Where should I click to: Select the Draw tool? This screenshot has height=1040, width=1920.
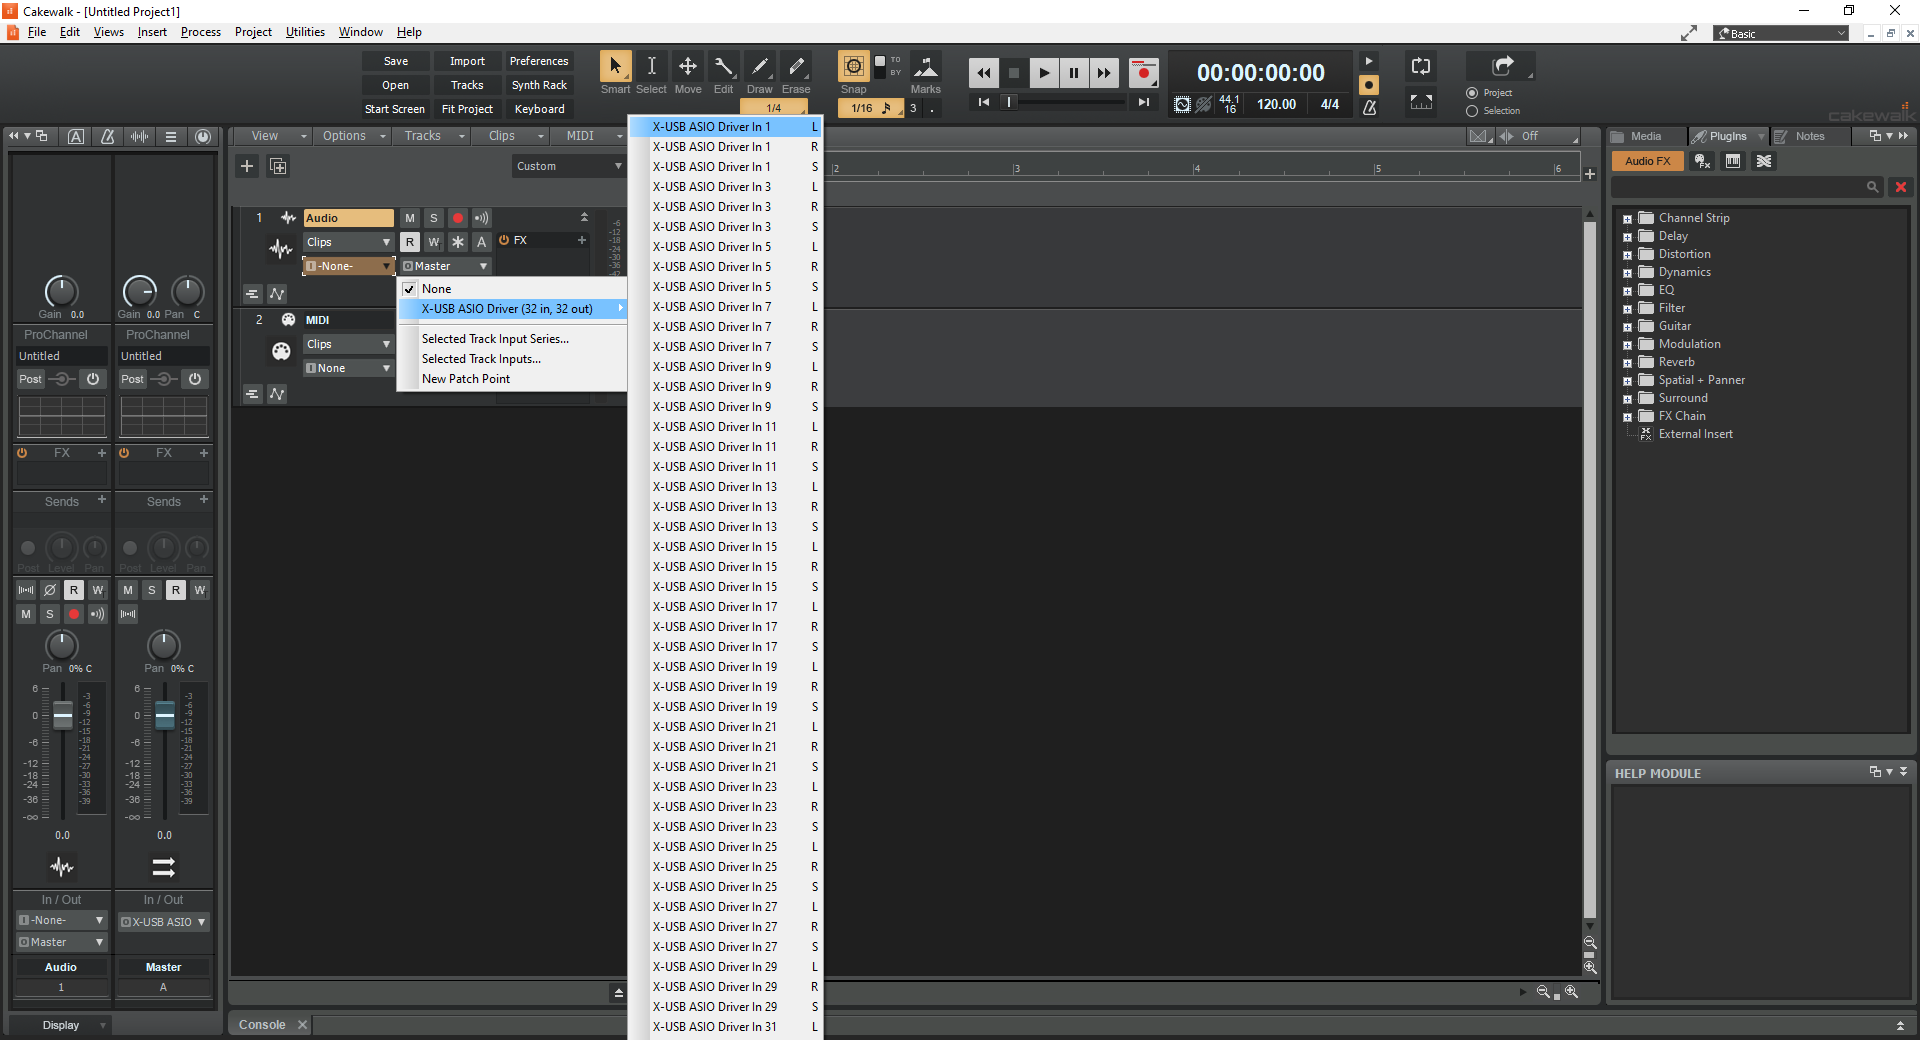pyautogui.click(x=760, y=67)
